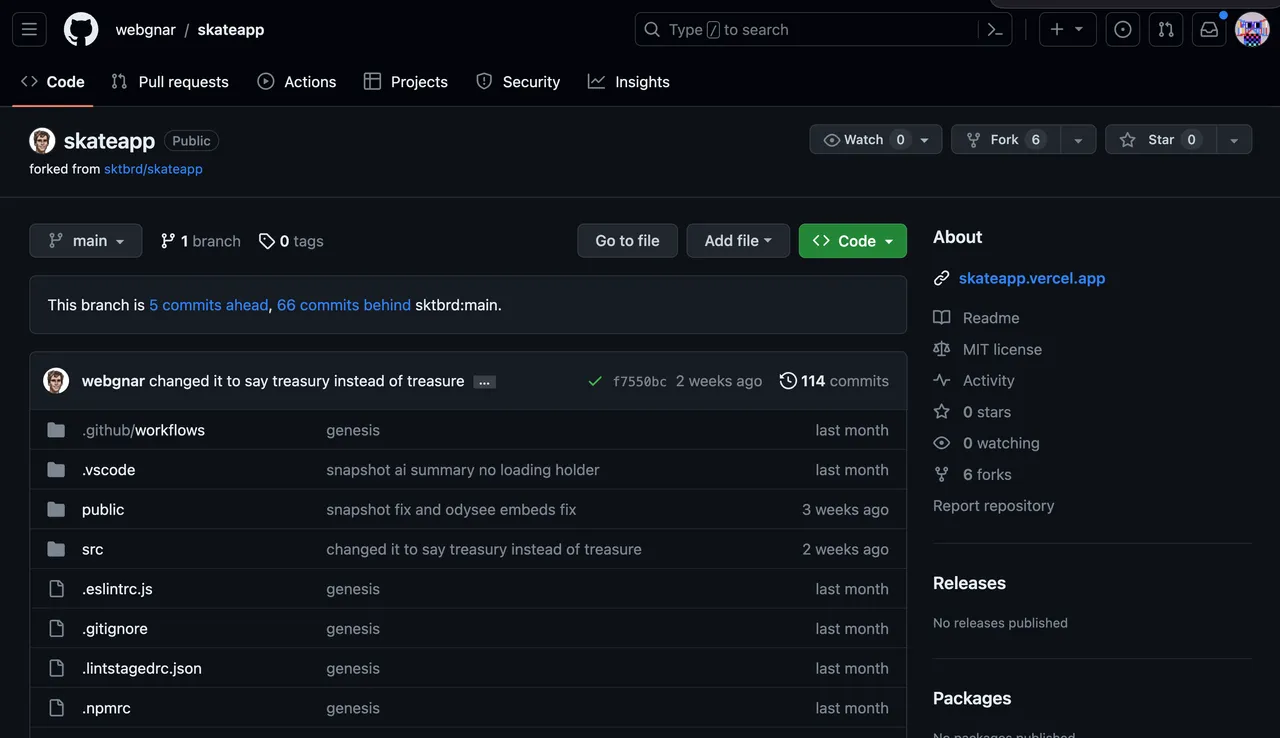Open the src folder name link
The image size is (1280, 738).
93,549
